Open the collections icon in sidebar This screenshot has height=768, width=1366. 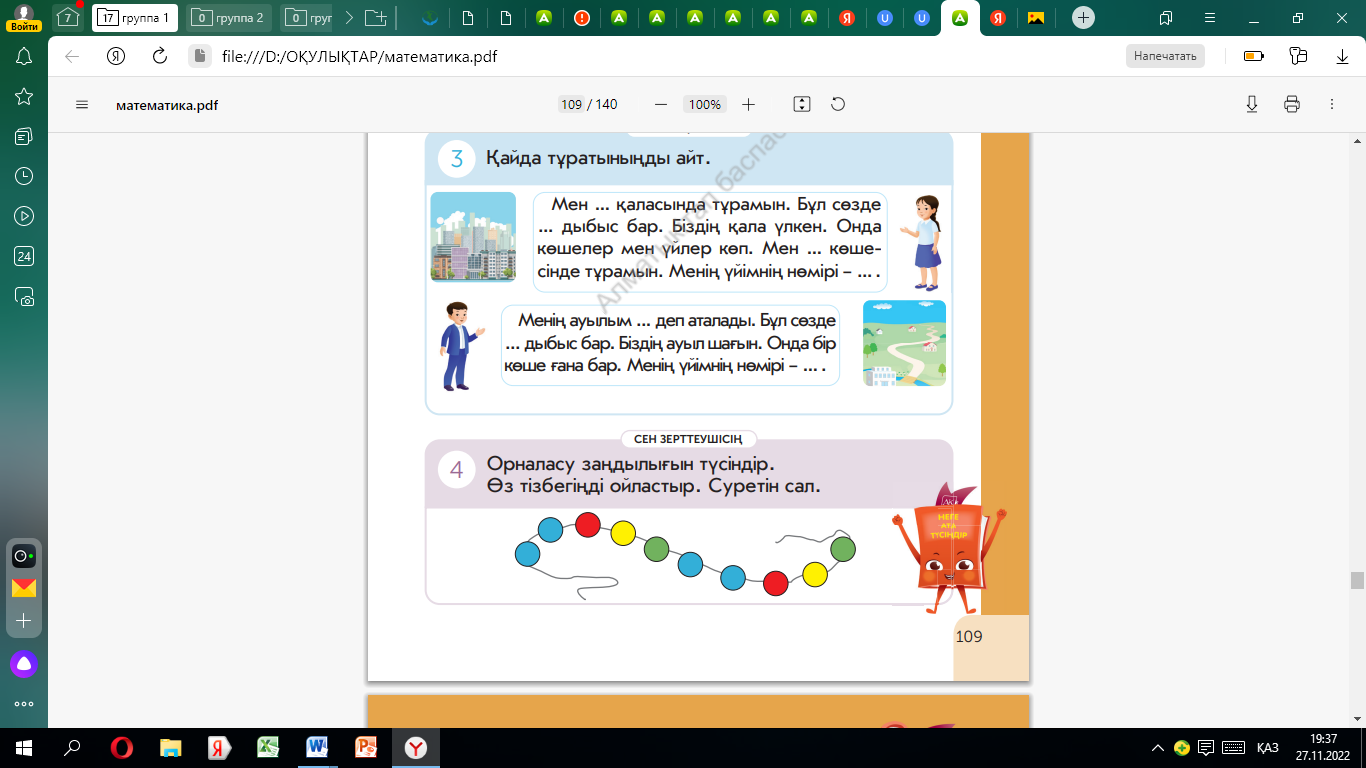pyautogui.click(x=24, y=136)
